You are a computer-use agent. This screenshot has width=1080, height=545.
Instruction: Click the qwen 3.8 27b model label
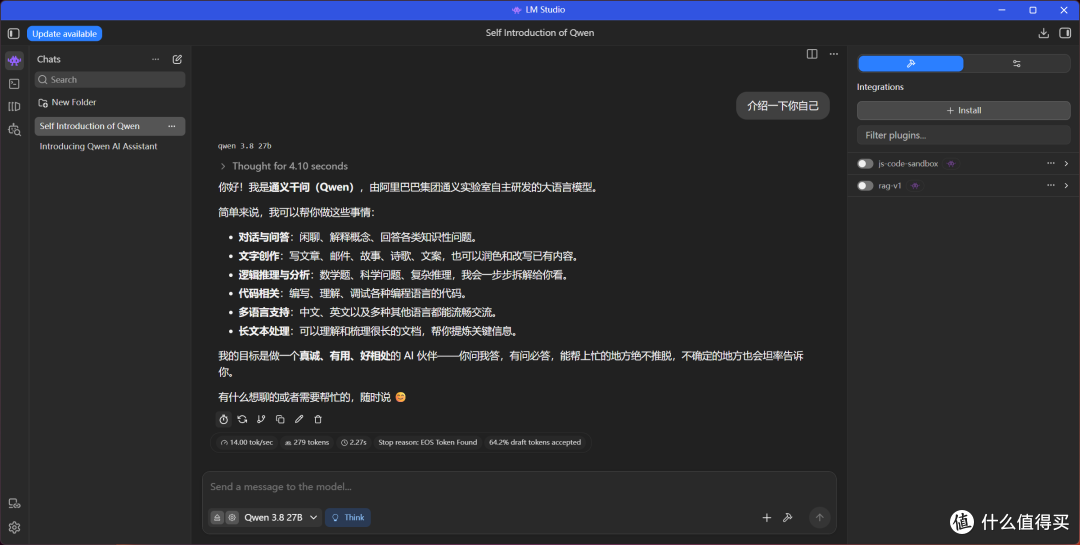tap(245, 146)
